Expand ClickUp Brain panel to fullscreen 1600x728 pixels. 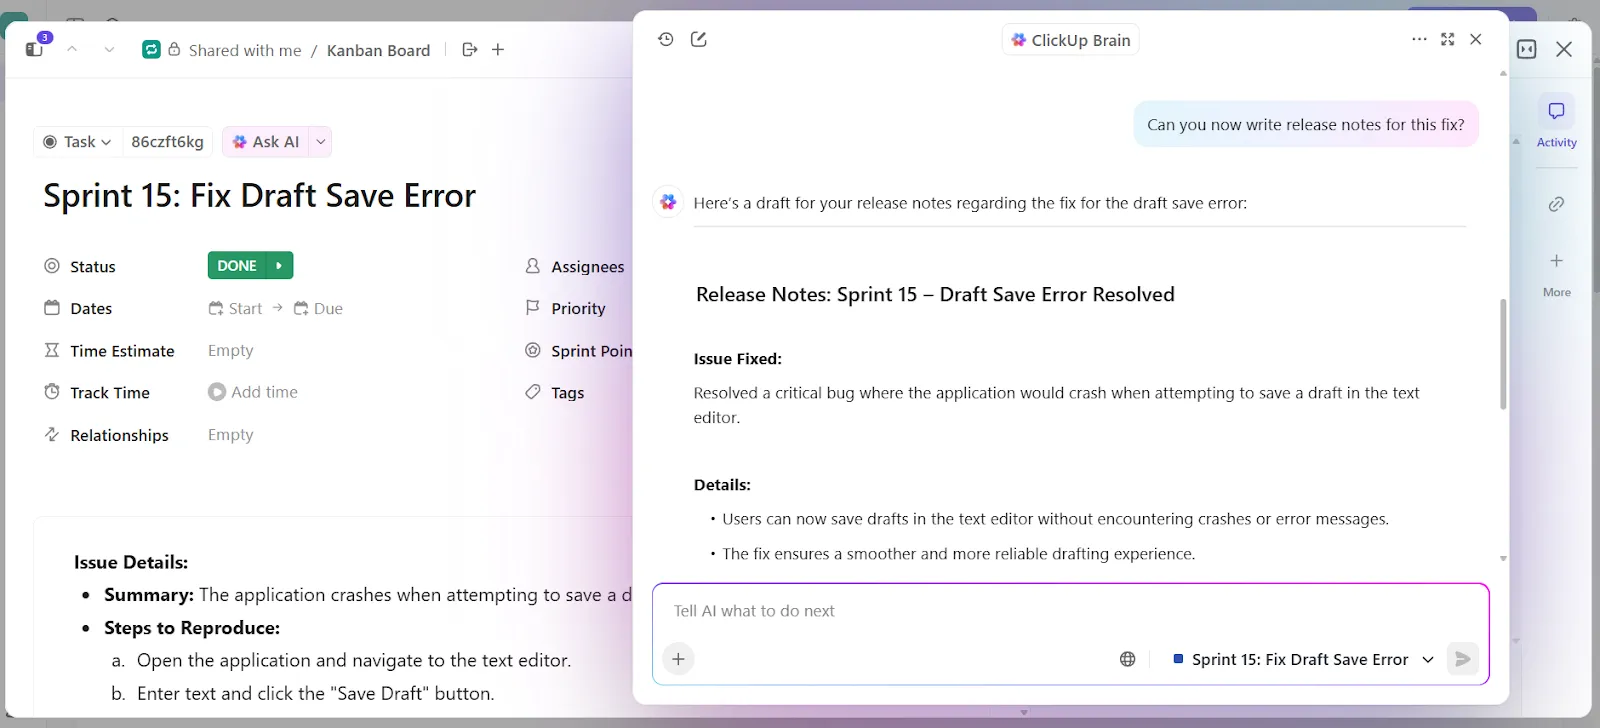[1447, 39]
